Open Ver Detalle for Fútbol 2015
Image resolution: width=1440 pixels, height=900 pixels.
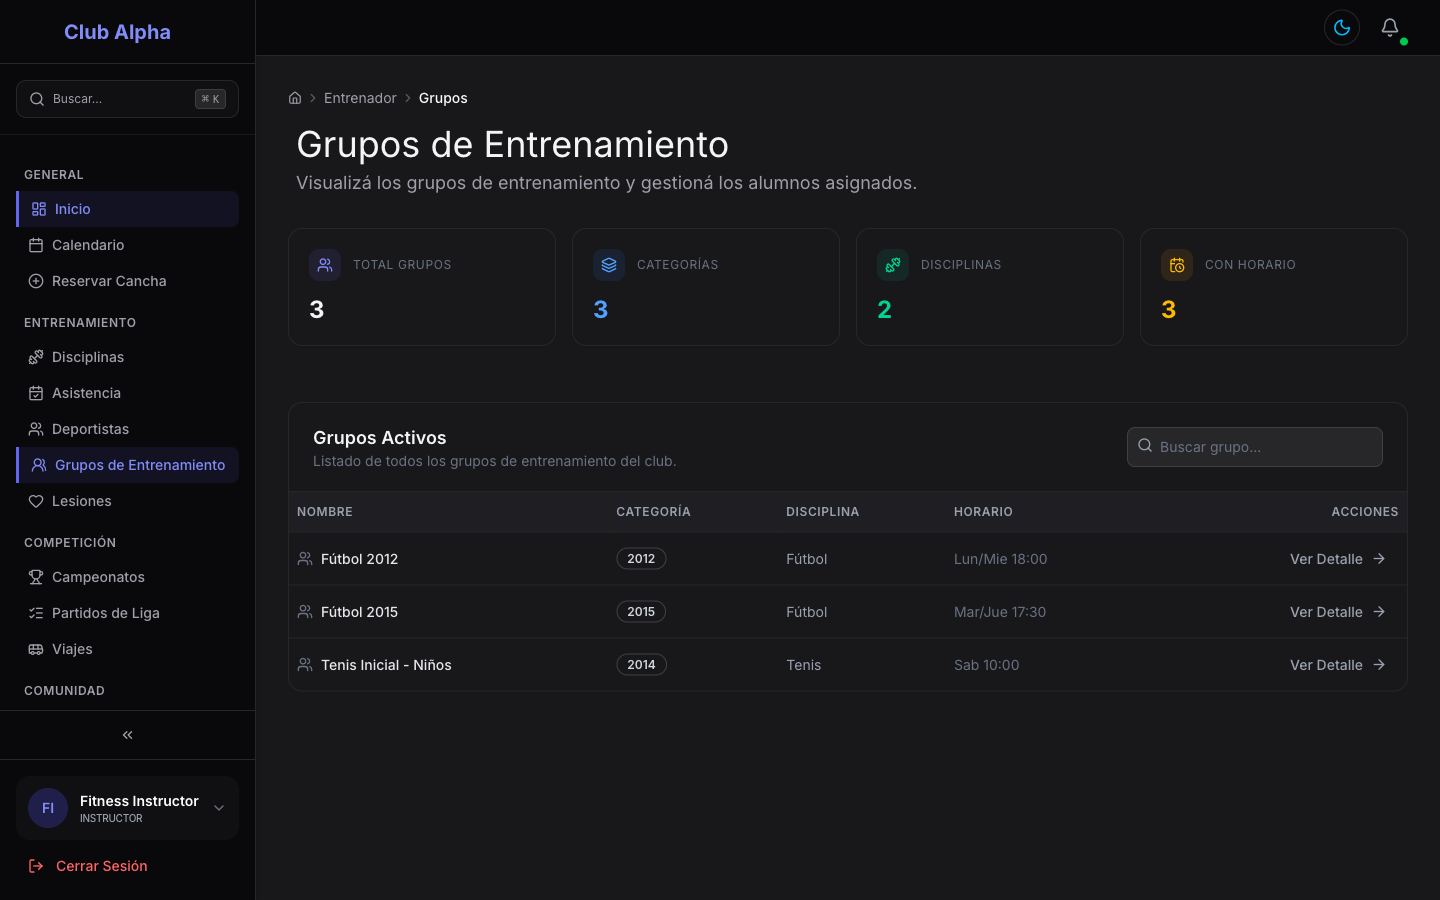(1338, 612)
